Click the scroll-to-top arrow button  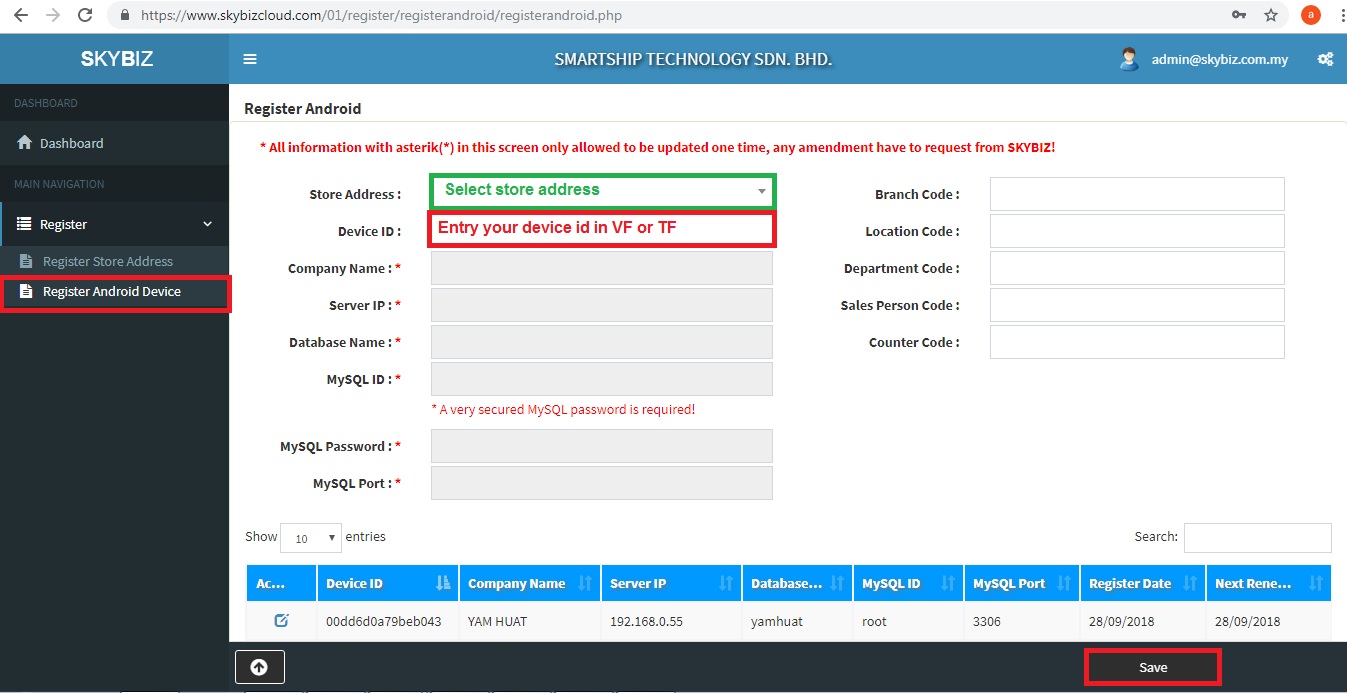(x=259, y=667)
